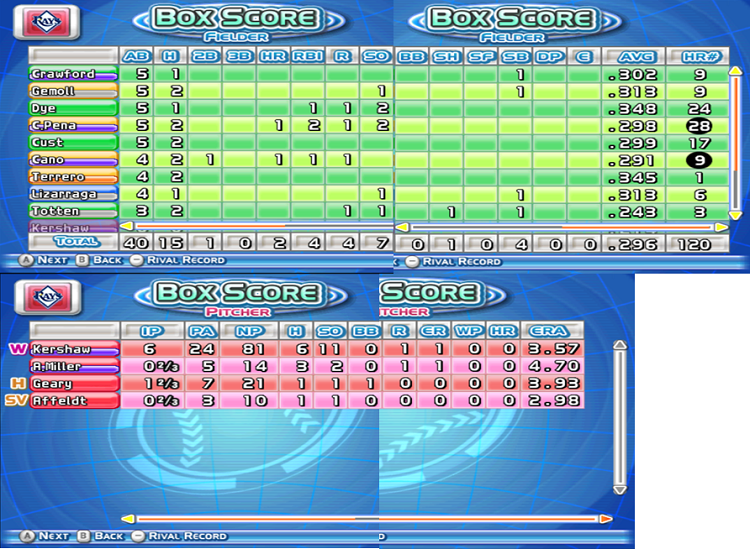Select Kershaw in the pitcher table
This screenshot has width=750, height=549.
pyautogui.click(x=75, y=349)
